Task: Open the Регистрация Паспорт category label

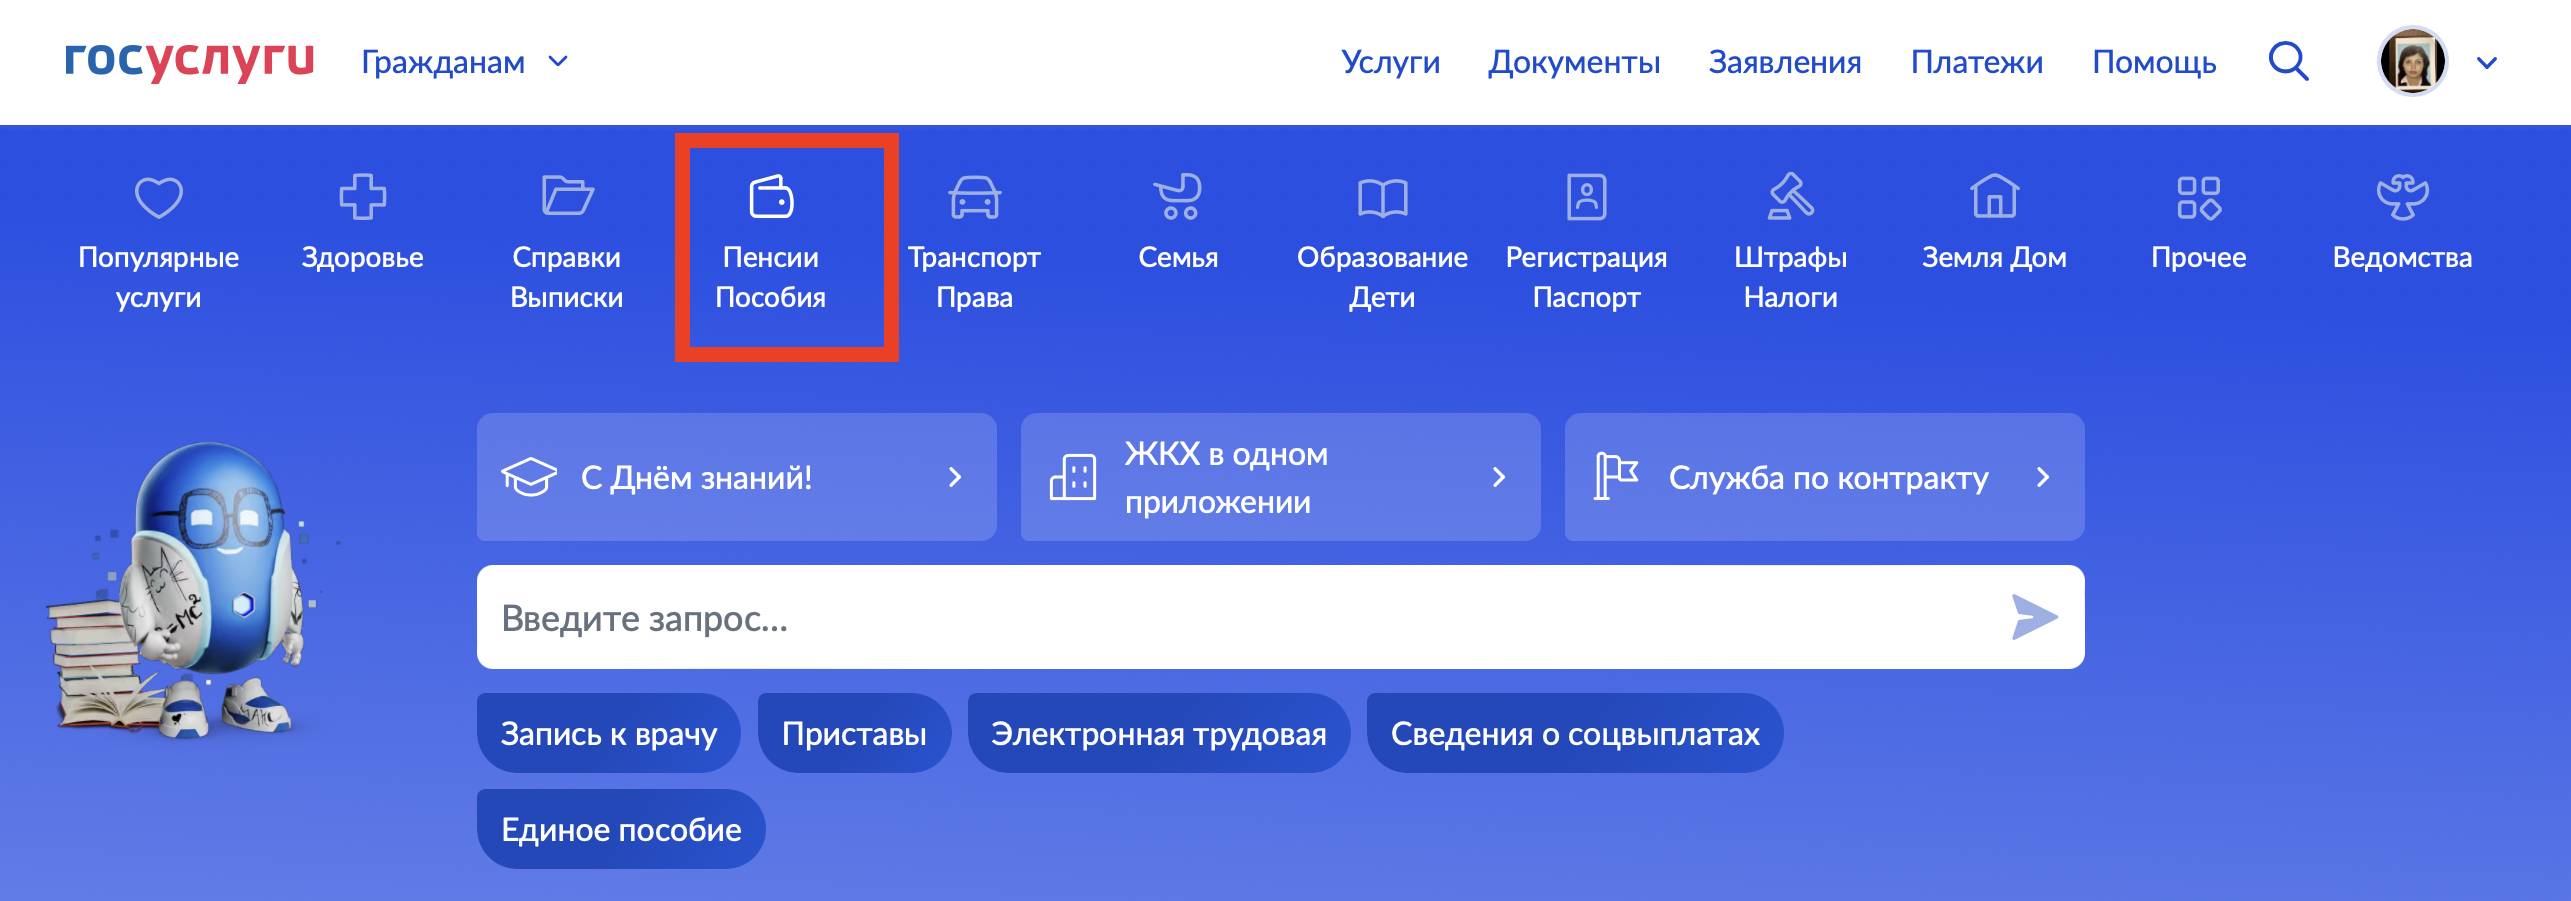Action: pos(1586,277)
